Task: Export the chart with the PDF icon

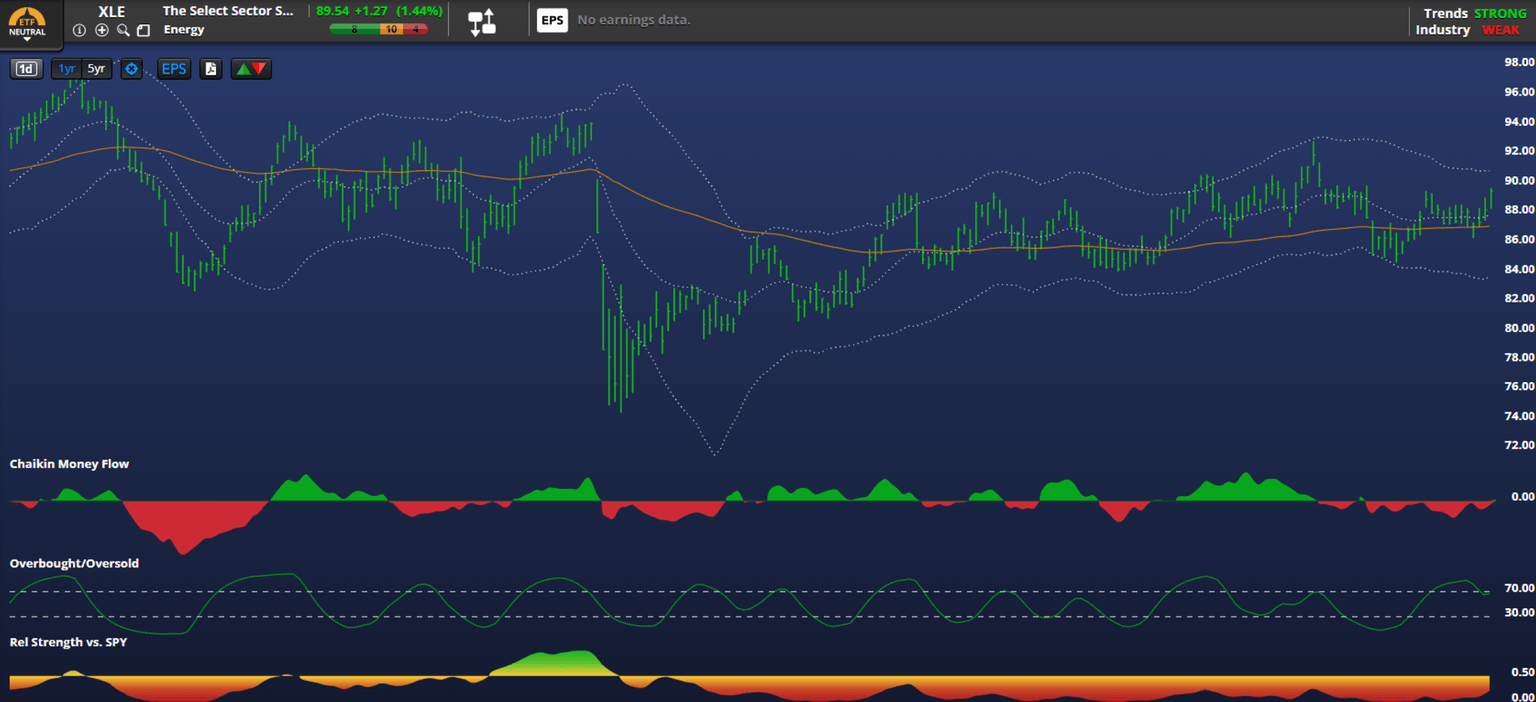Action: coord(210,69)
